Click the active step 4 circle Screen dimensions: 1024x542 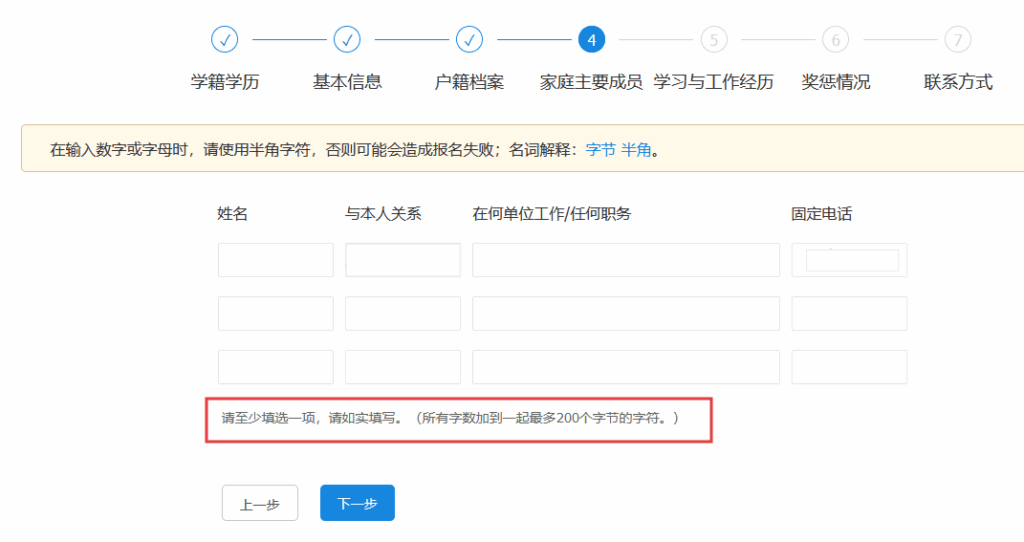pyautogui.click(x=591, y=40)
